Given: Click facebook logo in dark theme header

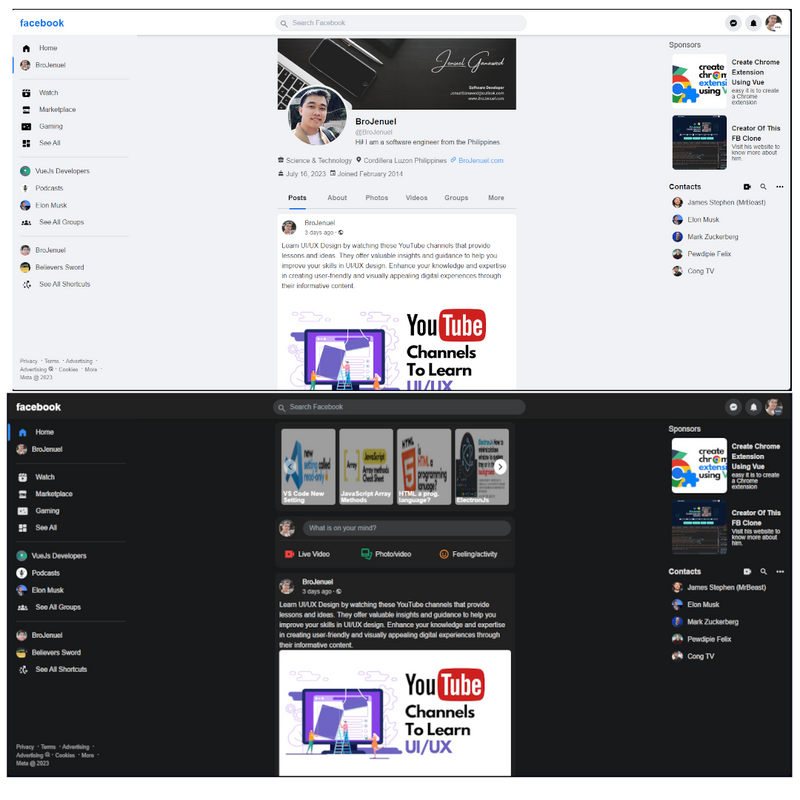Looking at the screenshot, I should click(38, 407).
